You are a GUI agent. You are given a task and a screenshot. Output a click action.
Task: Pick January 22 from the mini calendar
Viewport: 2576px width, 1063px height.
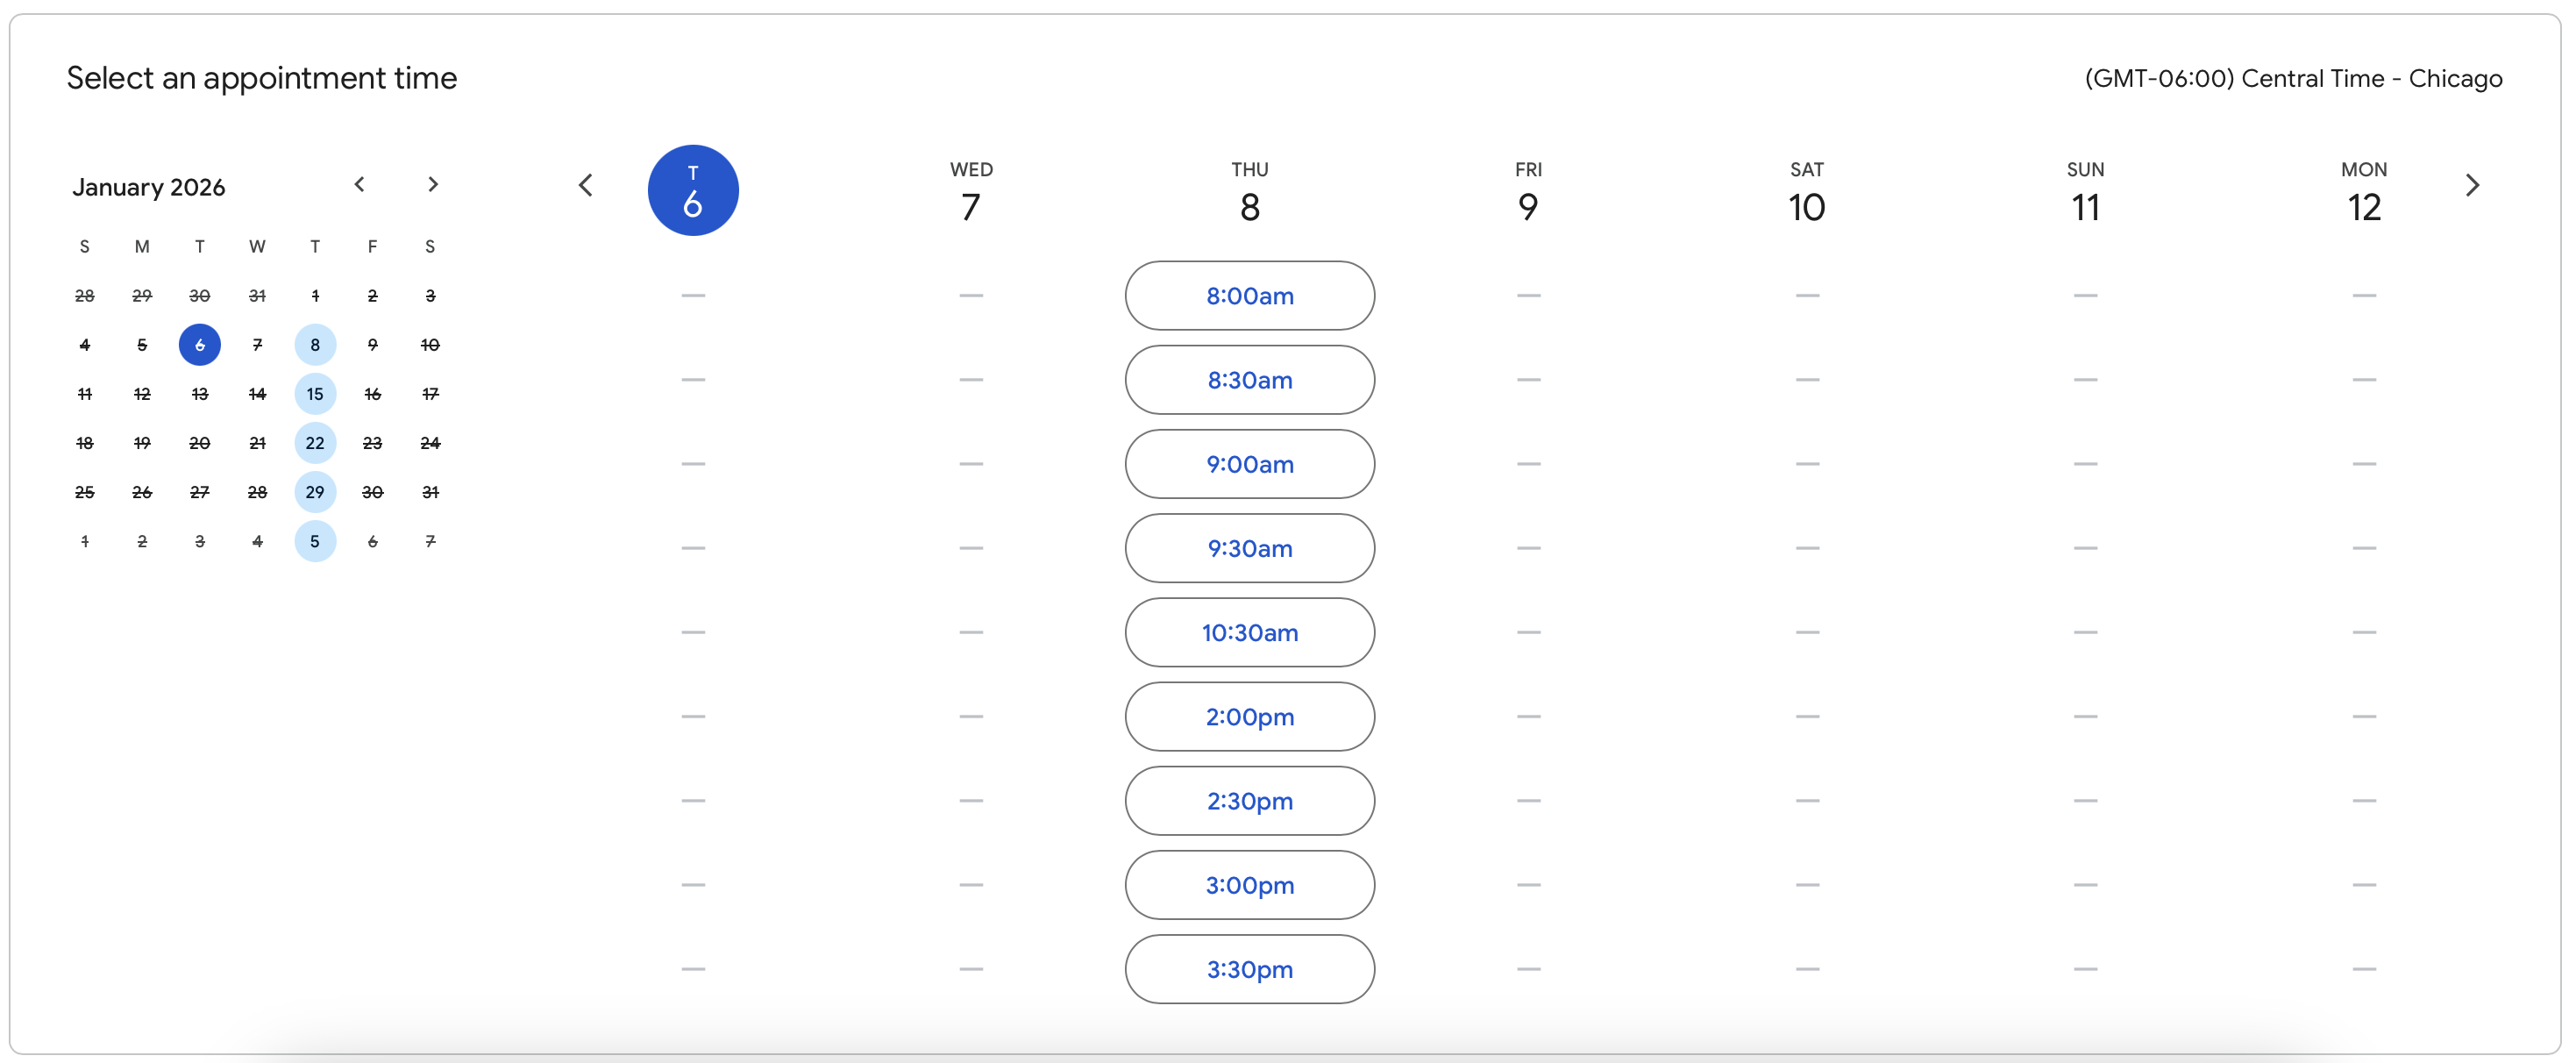[x=315, y=443]
